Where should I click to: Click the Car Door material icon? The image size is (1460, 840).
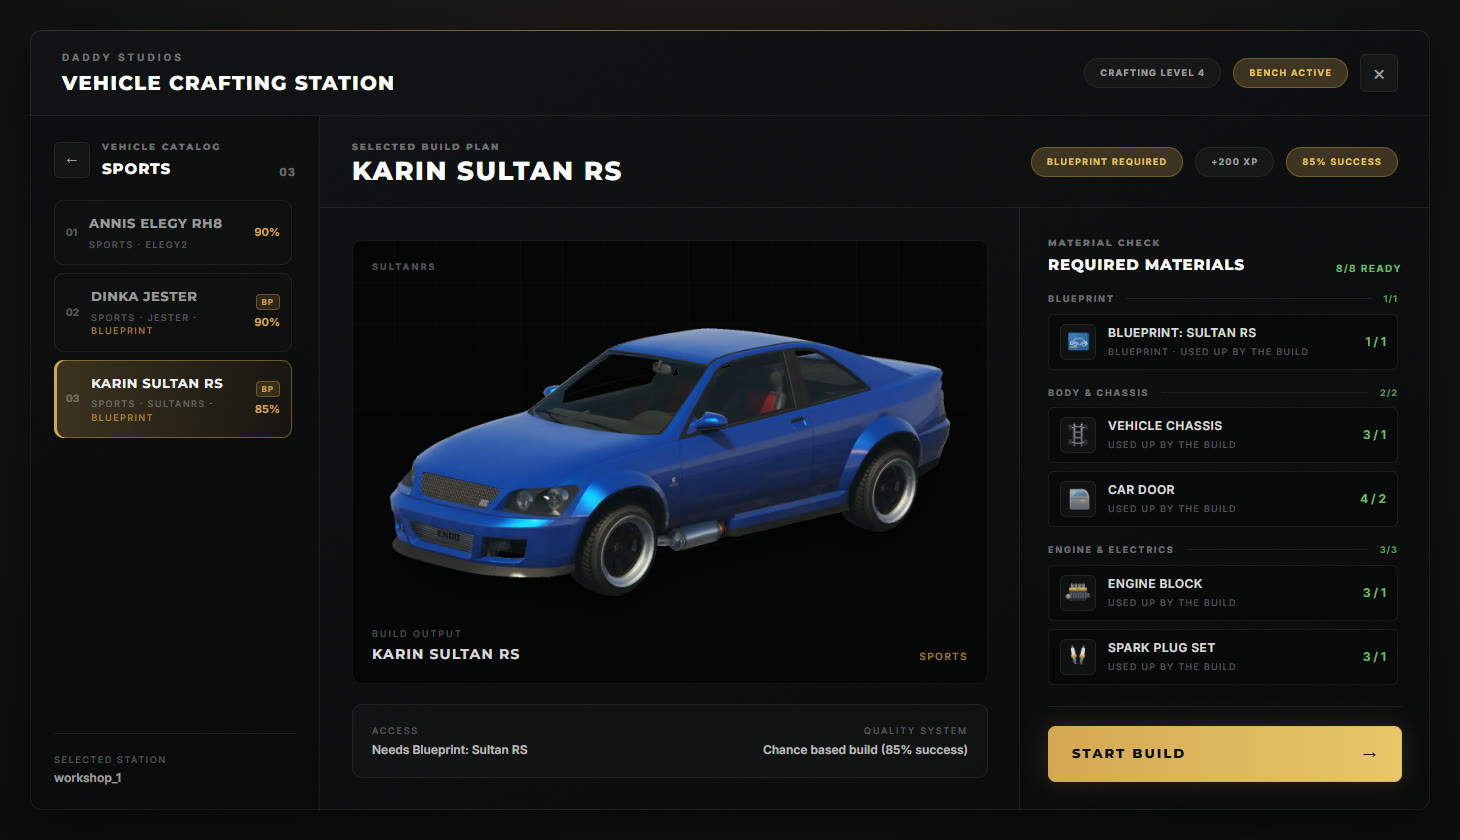(1078, 499)
